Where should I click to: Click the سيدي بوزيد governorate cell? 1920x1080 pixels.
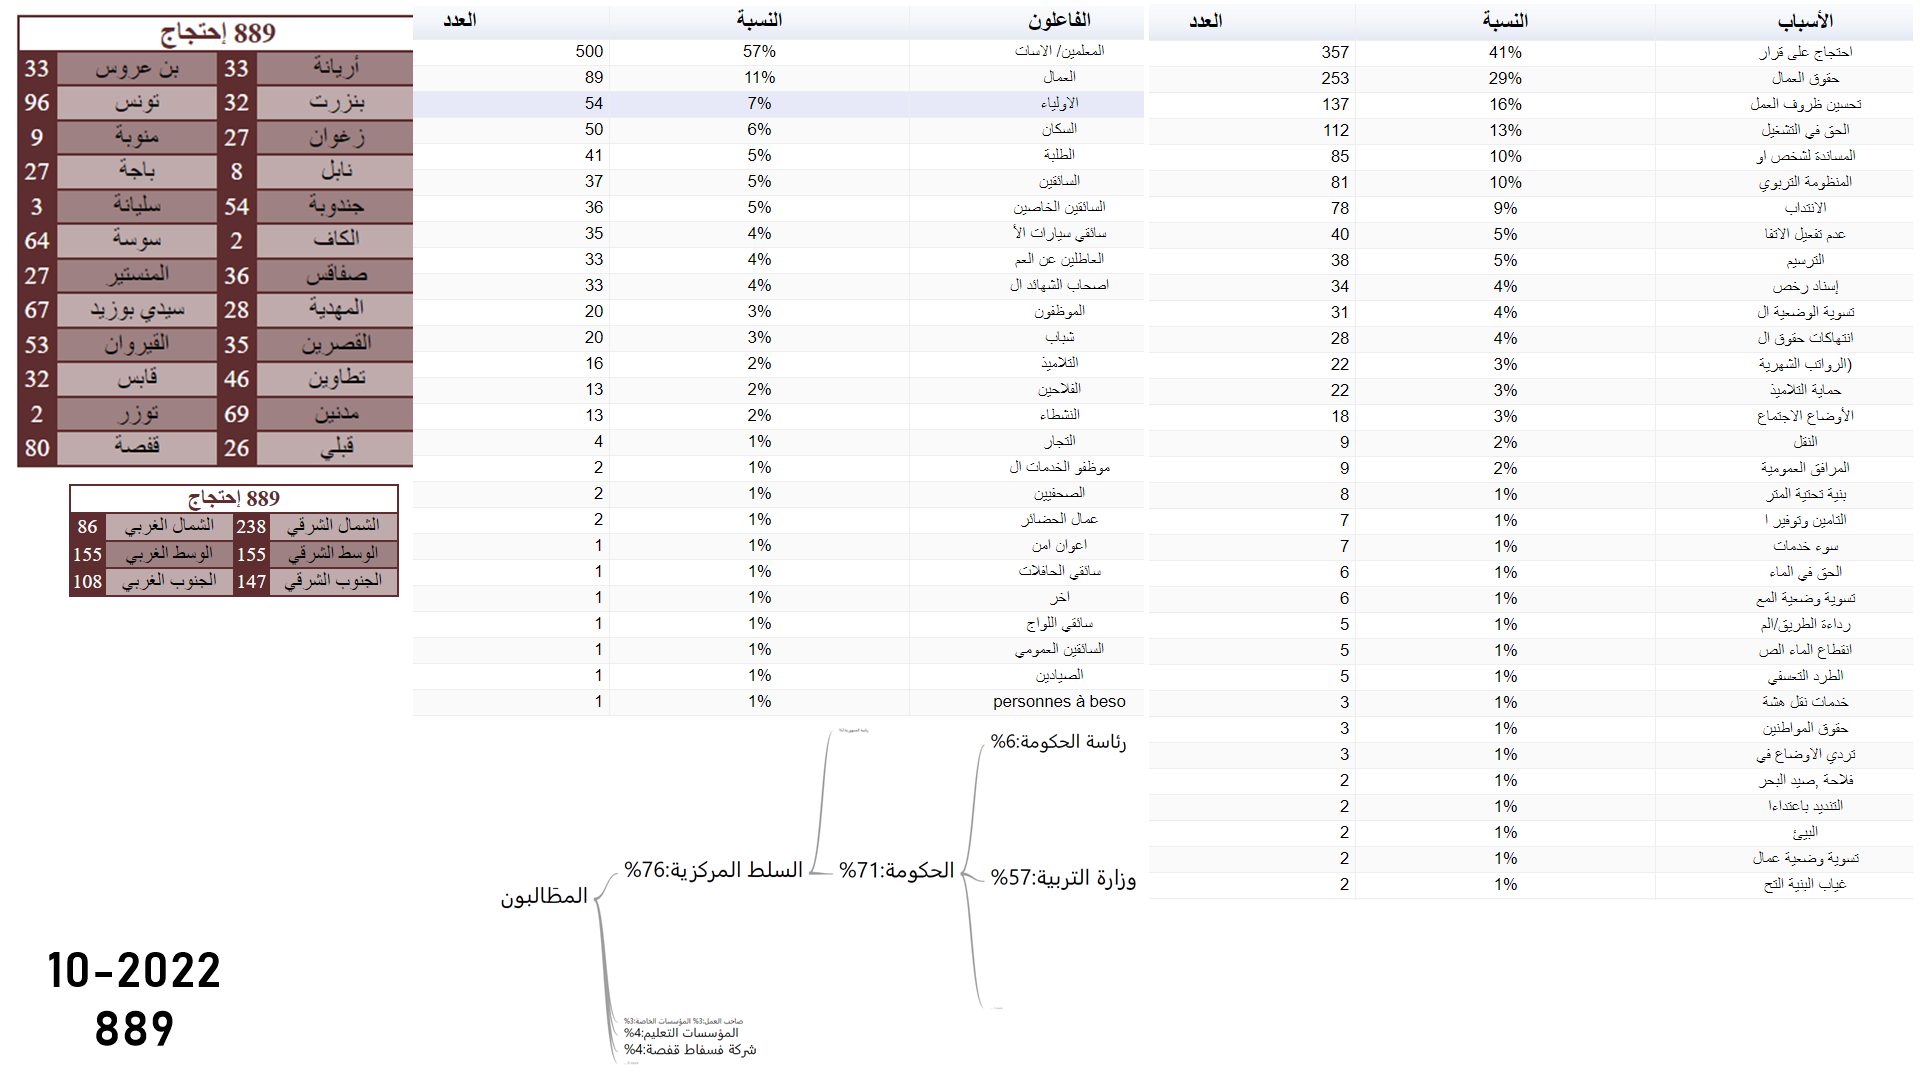(x=137, y=310)
